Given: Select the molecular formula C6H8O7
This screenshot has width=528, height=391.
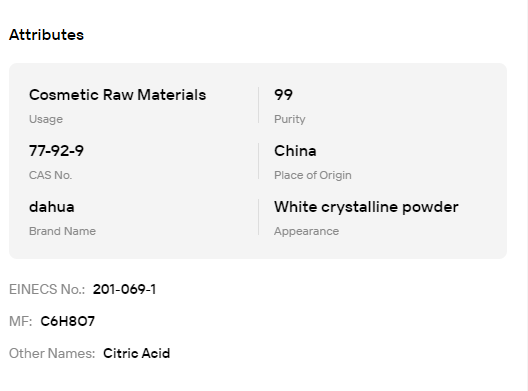Looking at the screenshot, I should tap(68, 321).
